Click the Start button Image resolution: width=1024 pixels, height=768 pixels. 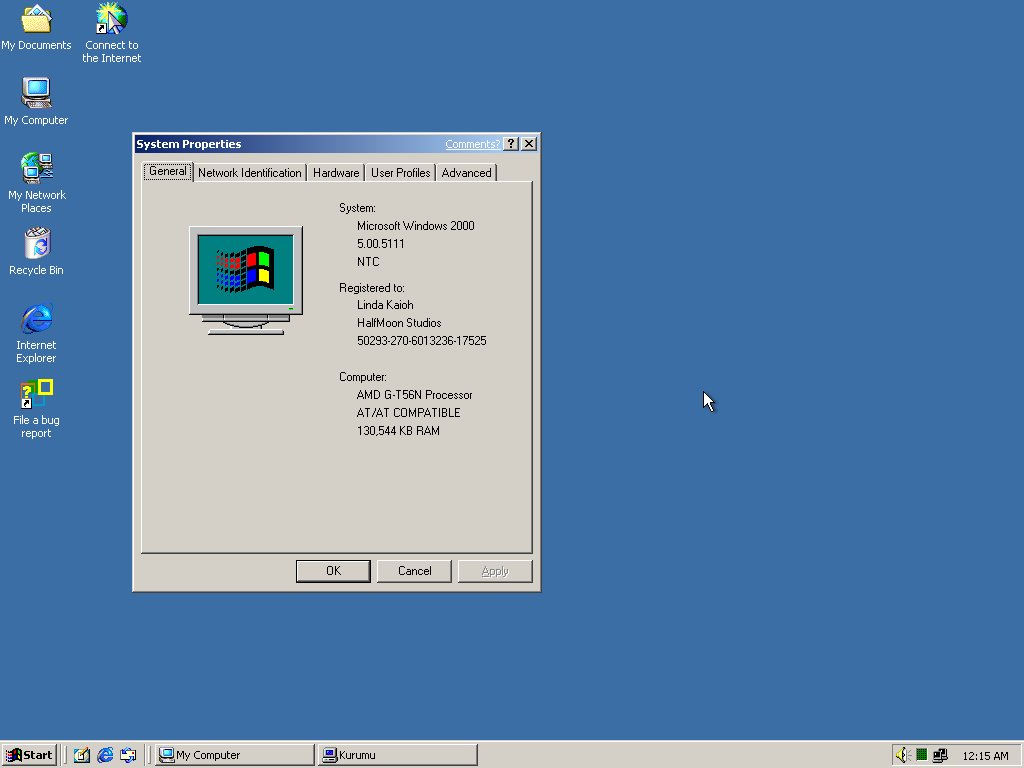(x=29, y=755)
